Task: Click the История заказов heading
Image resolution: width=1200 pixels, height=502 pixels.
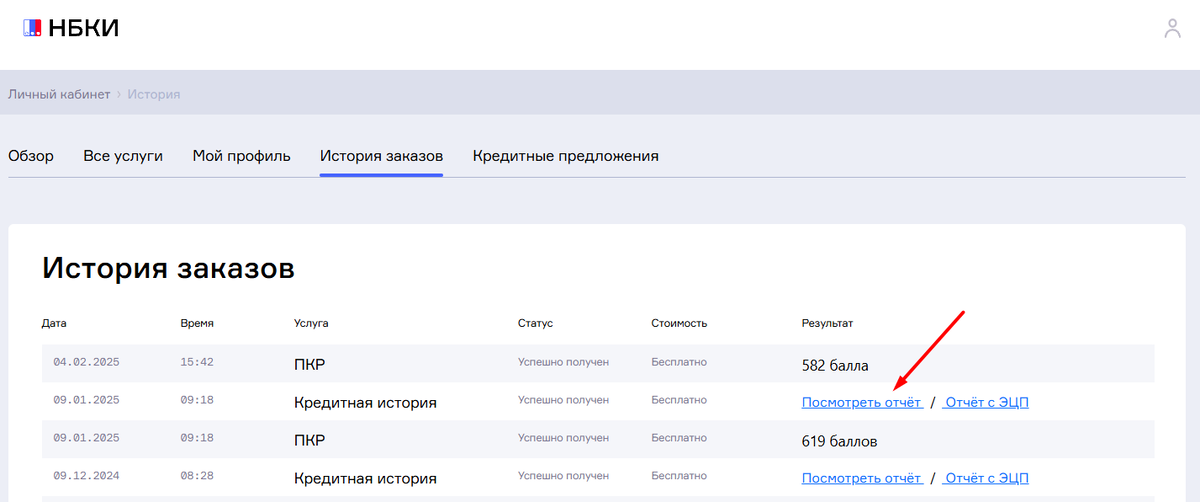Action: click(x=168, y=268)
